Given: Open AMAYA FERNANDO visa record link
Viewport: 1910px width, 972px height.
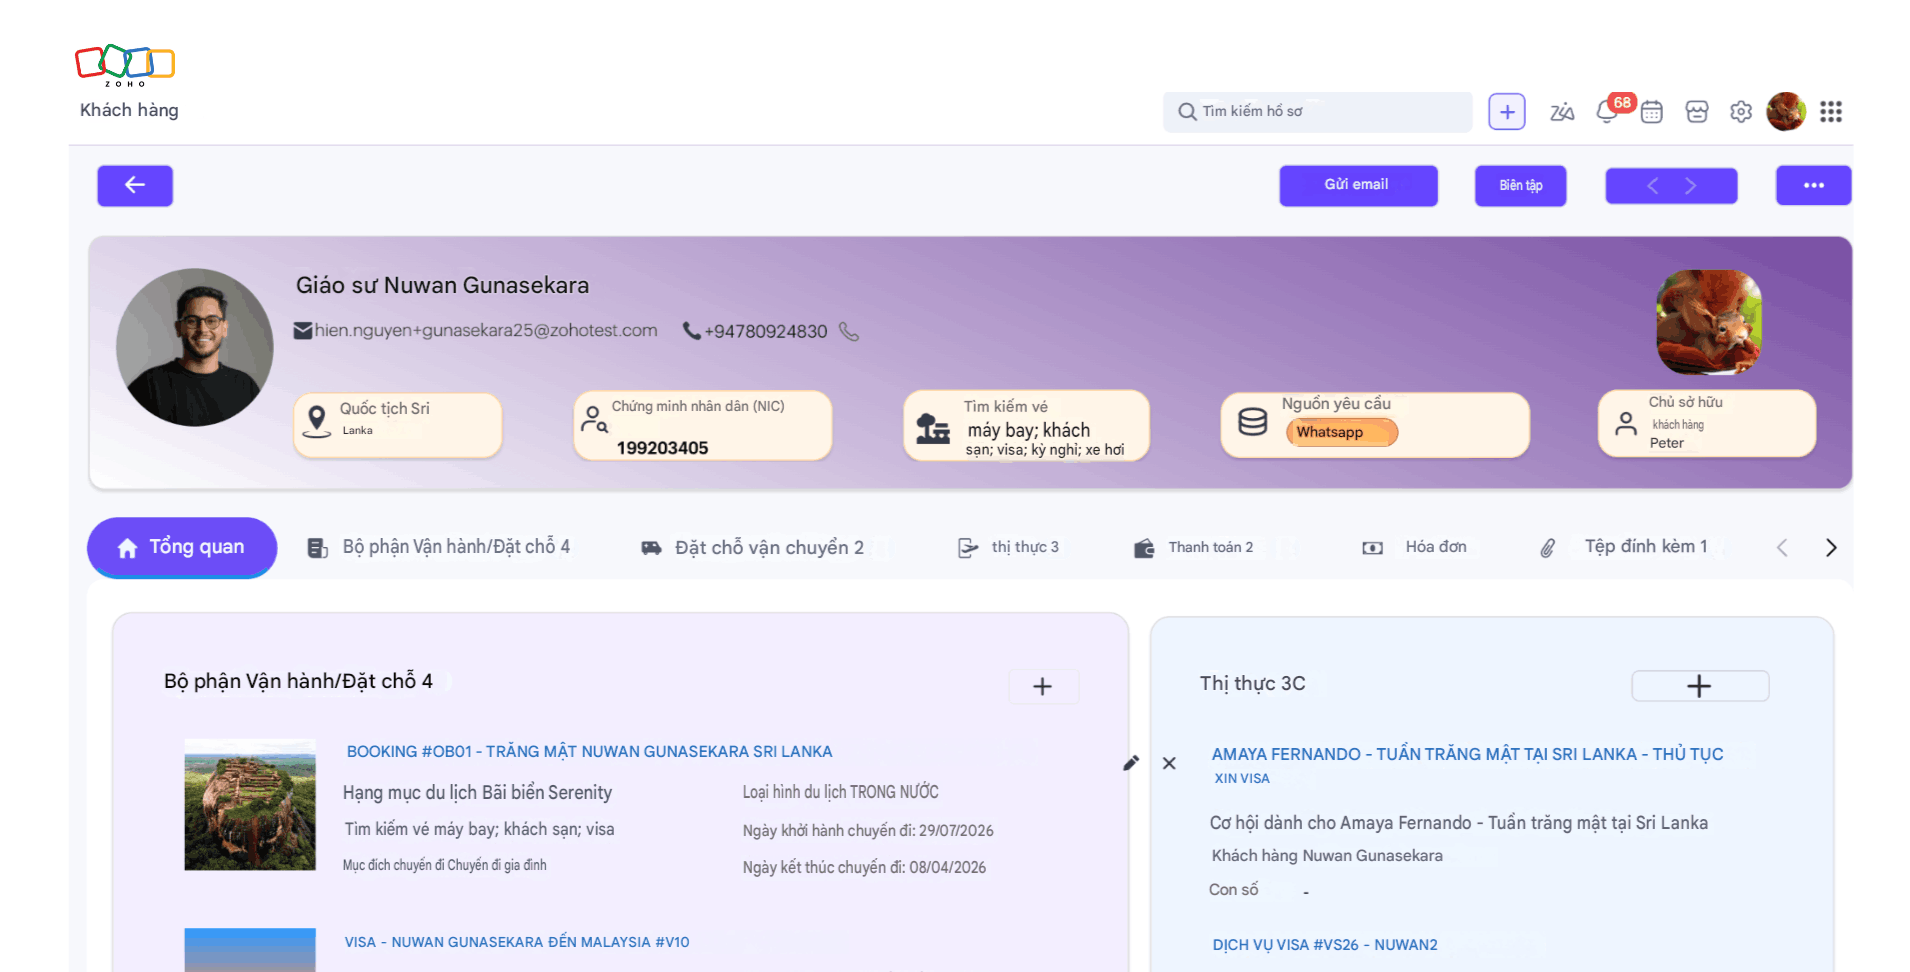Looking at the screenshot, I should pos(1467,764).
